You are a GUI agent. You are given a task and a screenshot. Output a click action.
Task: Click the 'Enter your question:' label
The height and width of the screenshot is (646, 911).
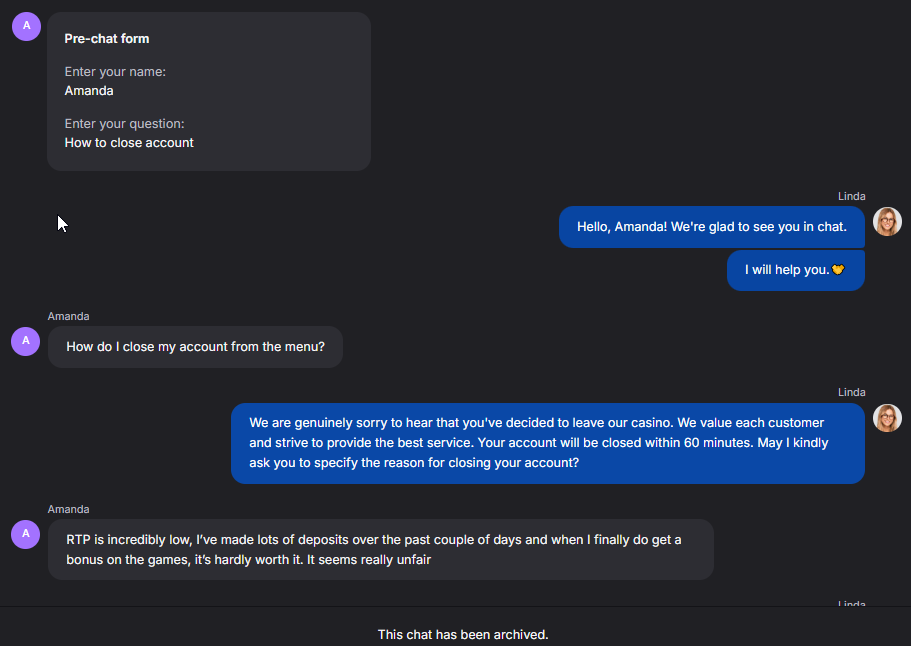[x=124, y=124]
